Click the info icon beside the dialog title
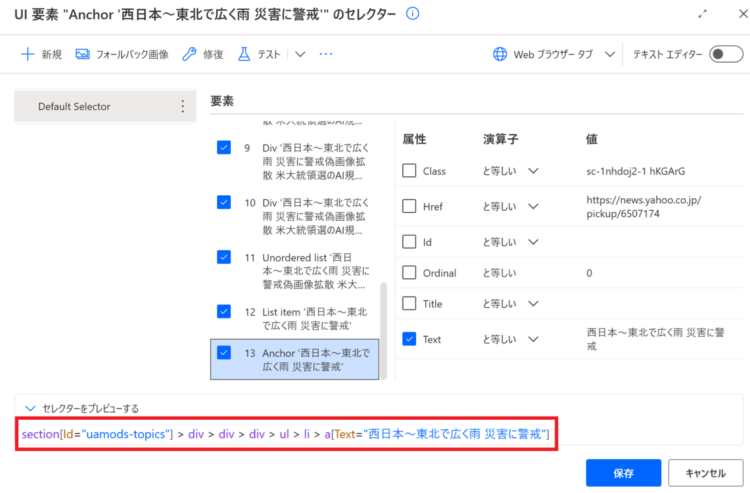Viewport: 750px width, 493px height. (412, 14)
